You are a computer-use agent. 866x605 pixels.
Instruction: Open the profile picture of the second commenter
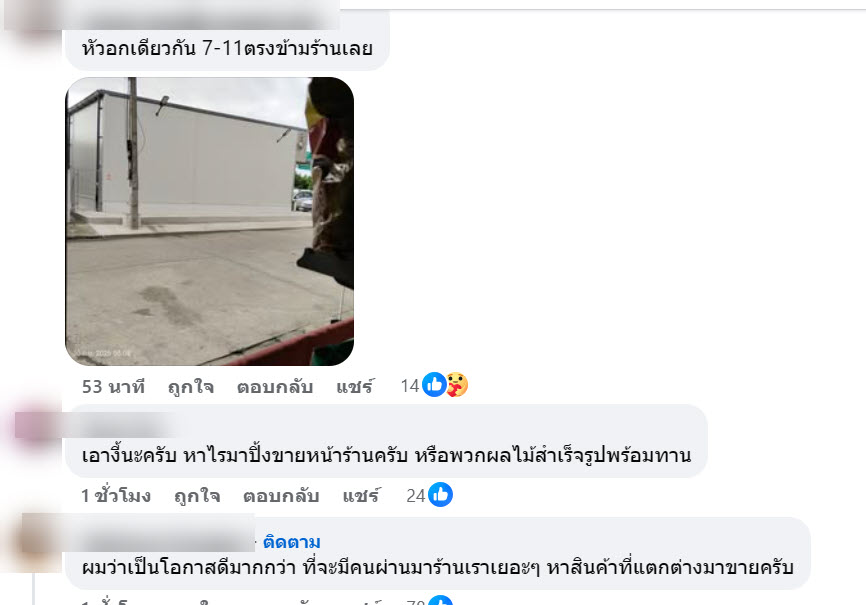[36, 429]
